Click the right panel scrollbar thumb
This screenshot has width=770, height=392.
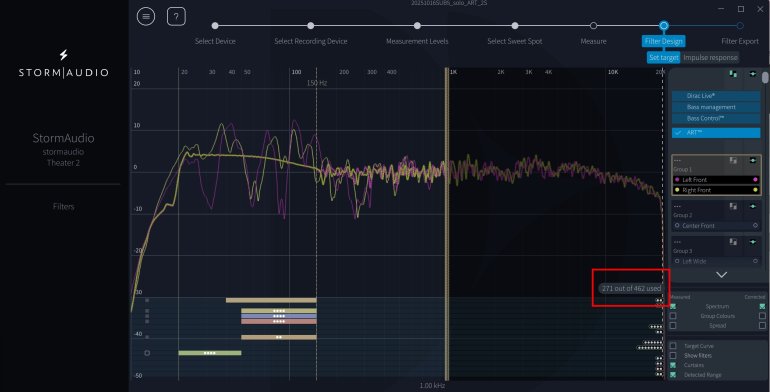(x=765, y=78)
